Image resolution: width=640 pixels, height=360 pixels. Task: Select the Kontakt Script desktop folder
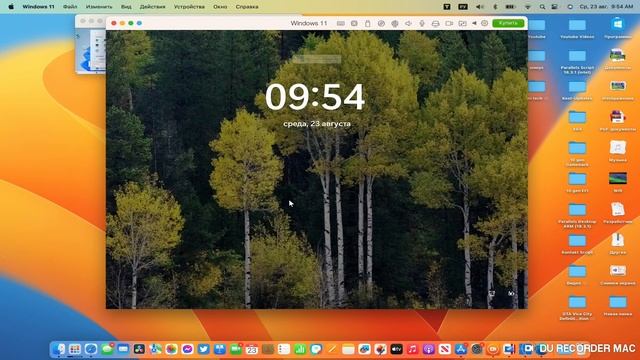[577, 244]
